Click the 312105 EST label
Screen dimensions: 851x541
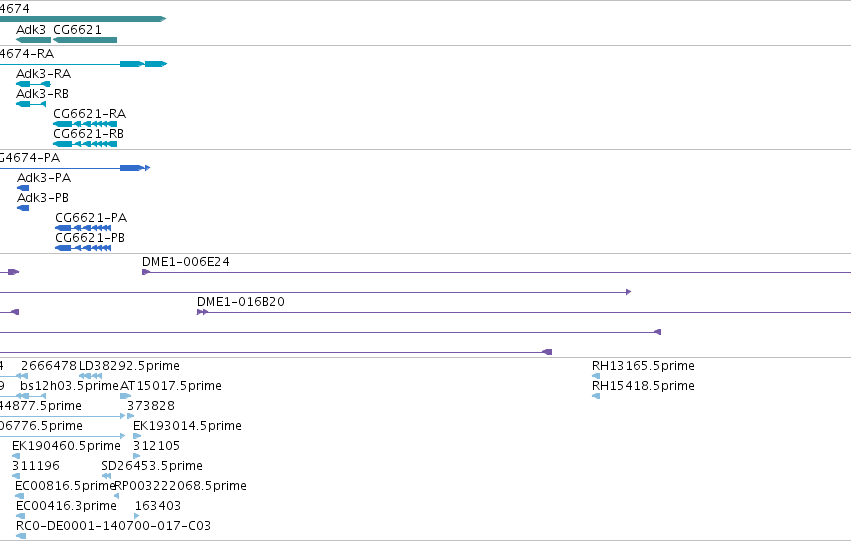pos(156,447)
